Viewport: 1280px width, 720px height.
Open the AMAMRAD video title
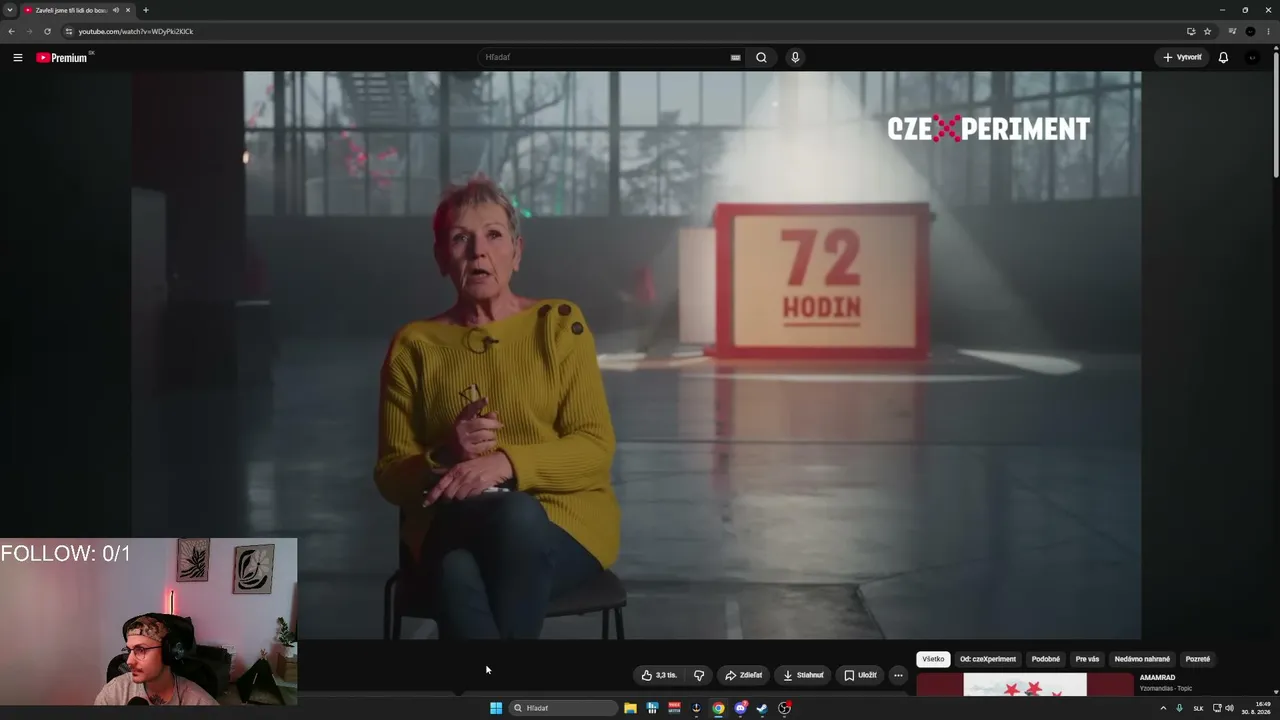1158,678
